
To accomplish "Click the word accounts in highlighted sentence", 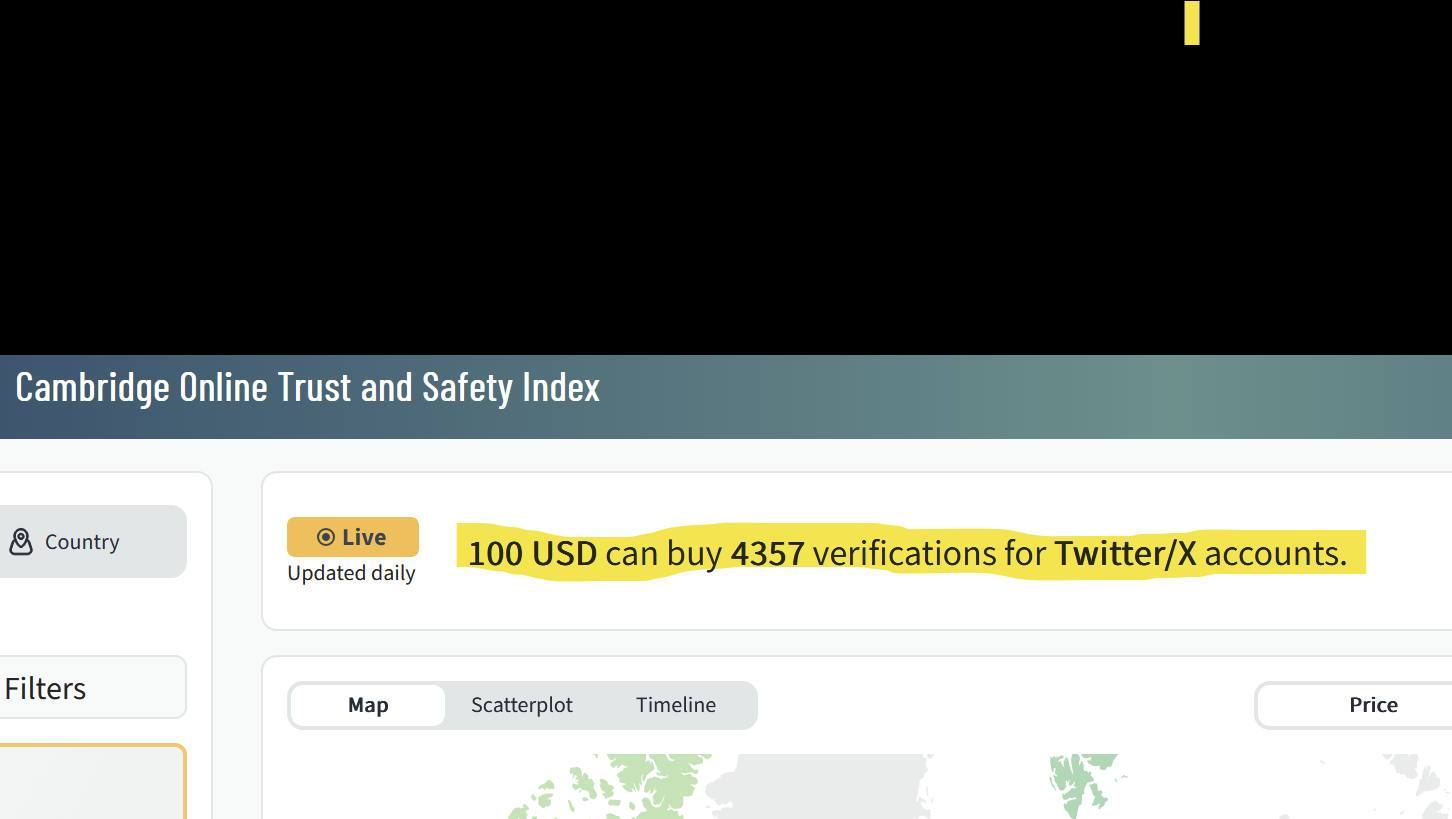I will point(1275,553).
